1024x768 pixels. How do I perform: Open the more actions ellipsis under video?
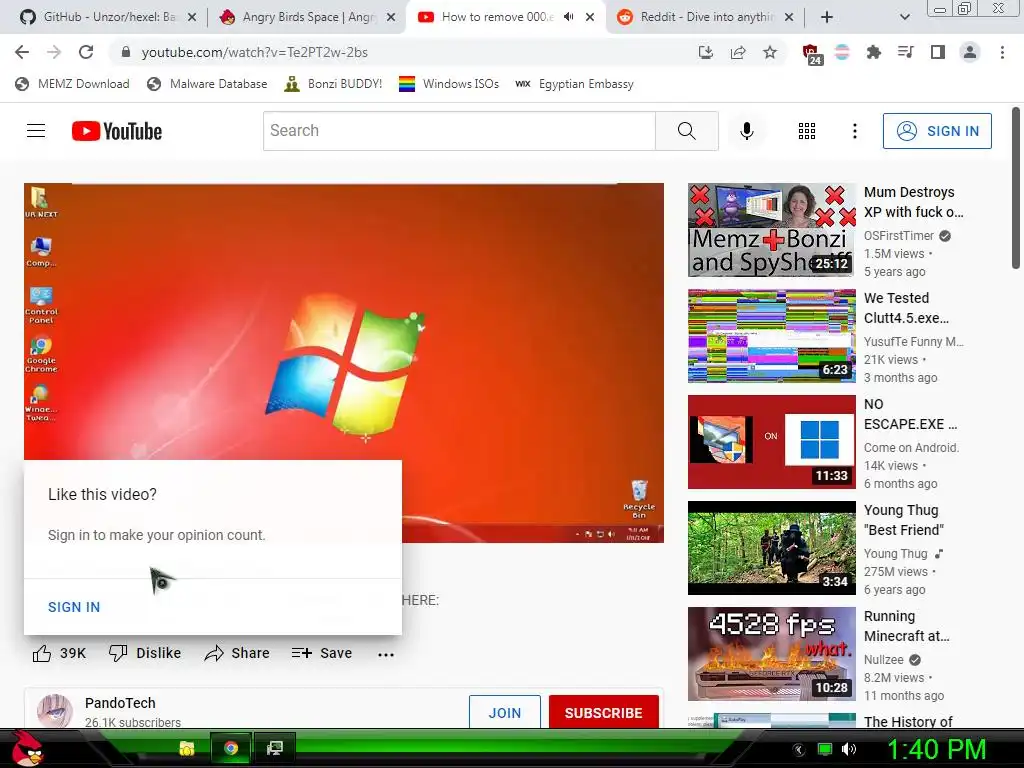point(386,654)
